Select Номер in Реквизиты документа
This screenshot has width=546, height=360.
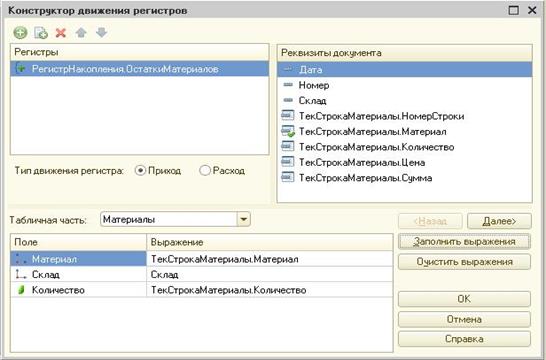(405, 85)
